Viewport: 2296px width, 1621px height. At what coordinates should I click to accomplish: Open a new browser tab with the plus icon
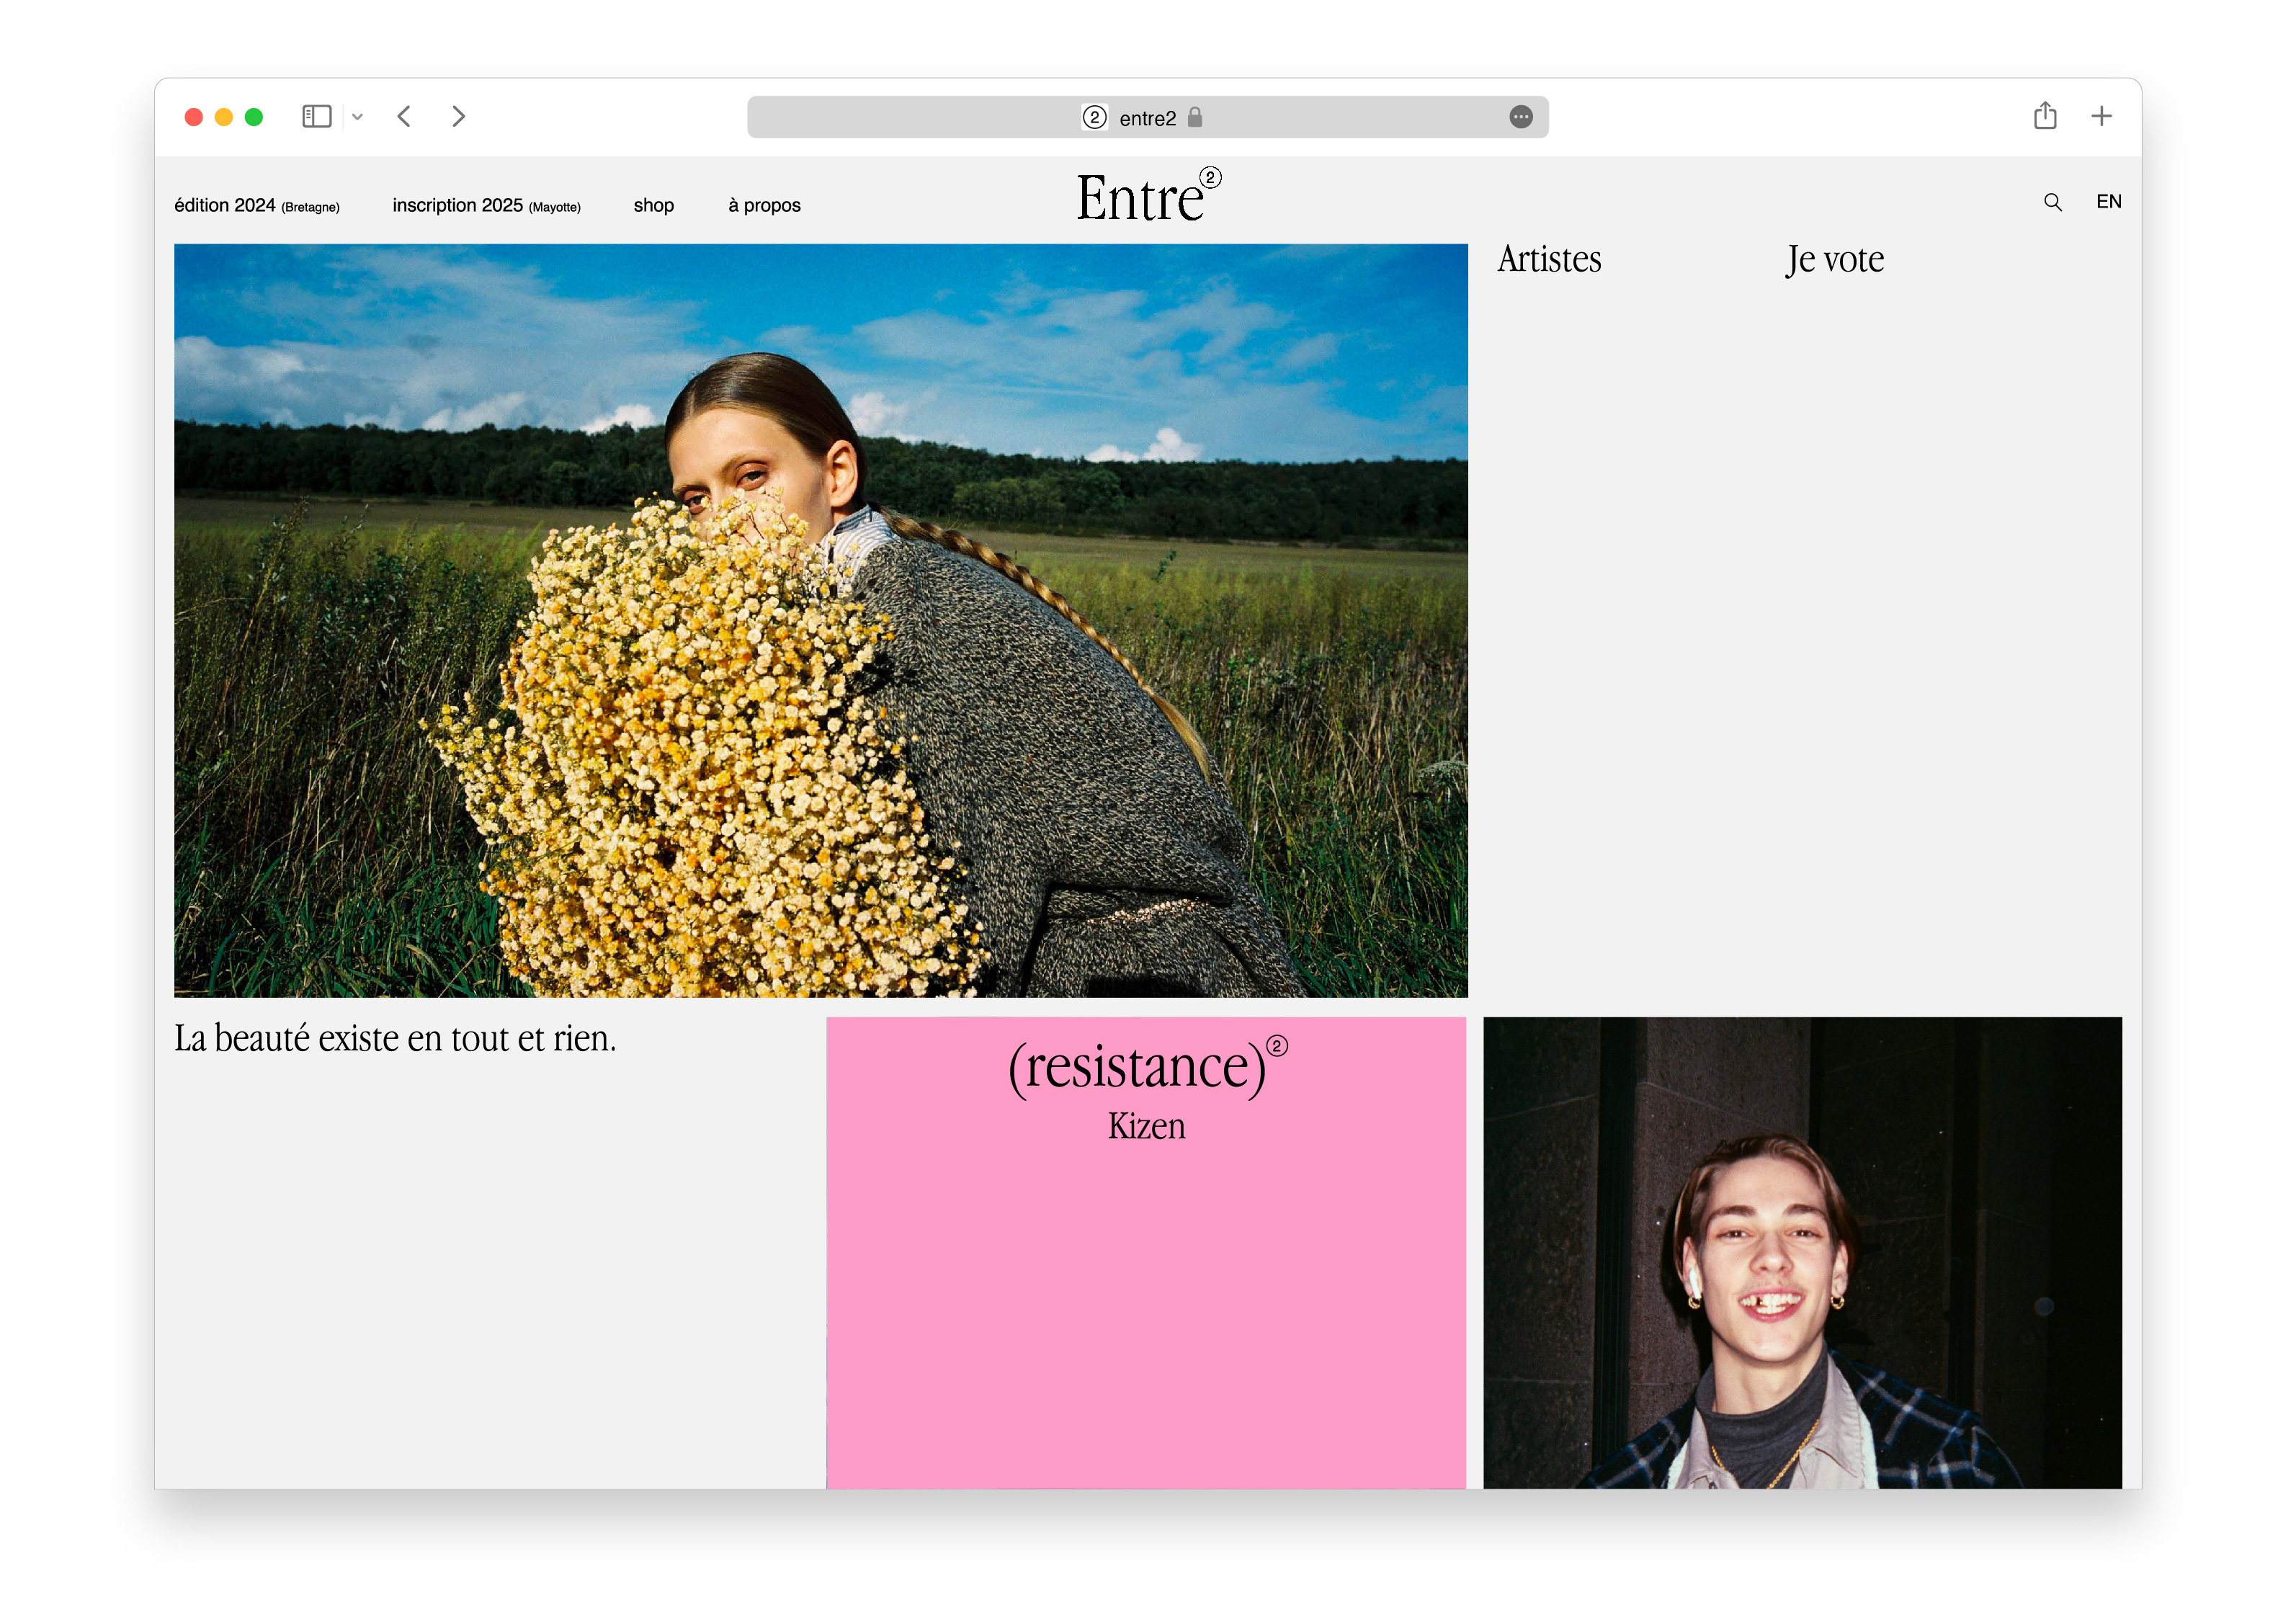tap(2101, 116)
